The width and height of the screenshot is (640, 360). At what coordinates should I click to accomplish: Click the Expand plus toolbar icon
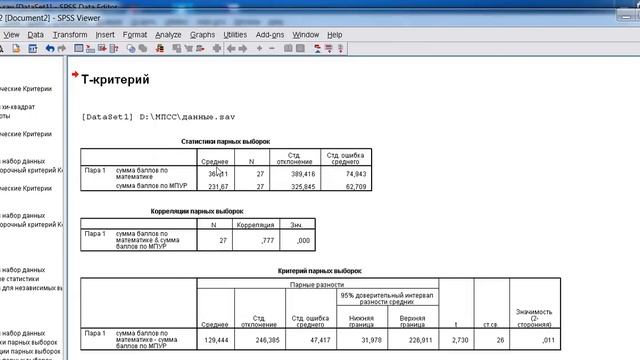(x=259, y=49)
